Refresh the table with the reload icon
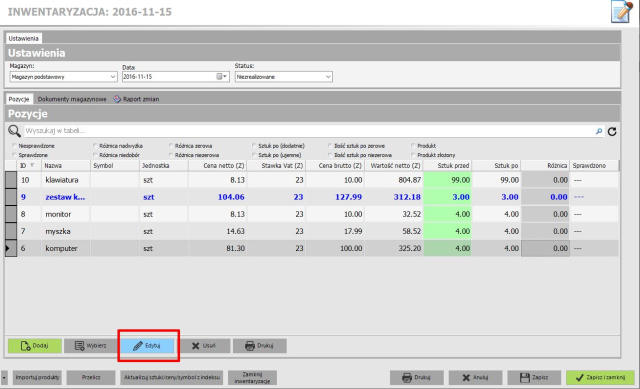The width and height of the screenshot is (640, 389). click(x=612, y=131)
